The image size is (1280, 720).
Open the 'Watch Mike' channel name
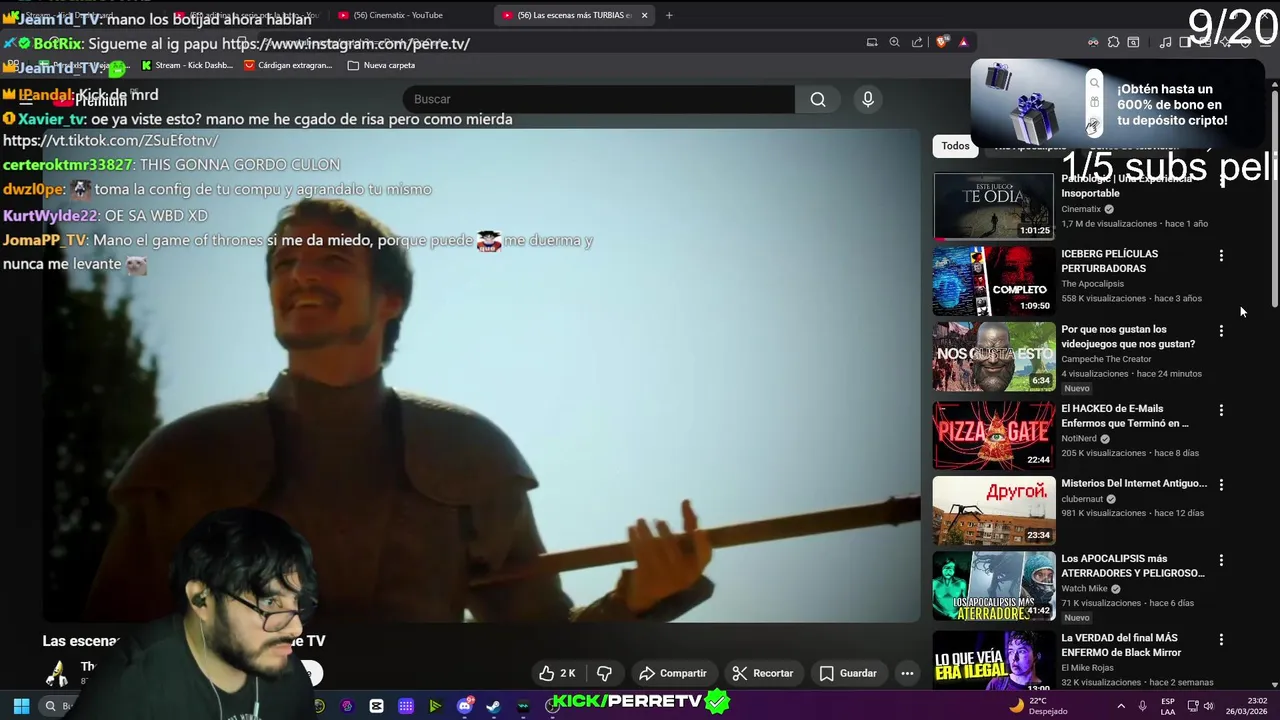(1083, 589)
